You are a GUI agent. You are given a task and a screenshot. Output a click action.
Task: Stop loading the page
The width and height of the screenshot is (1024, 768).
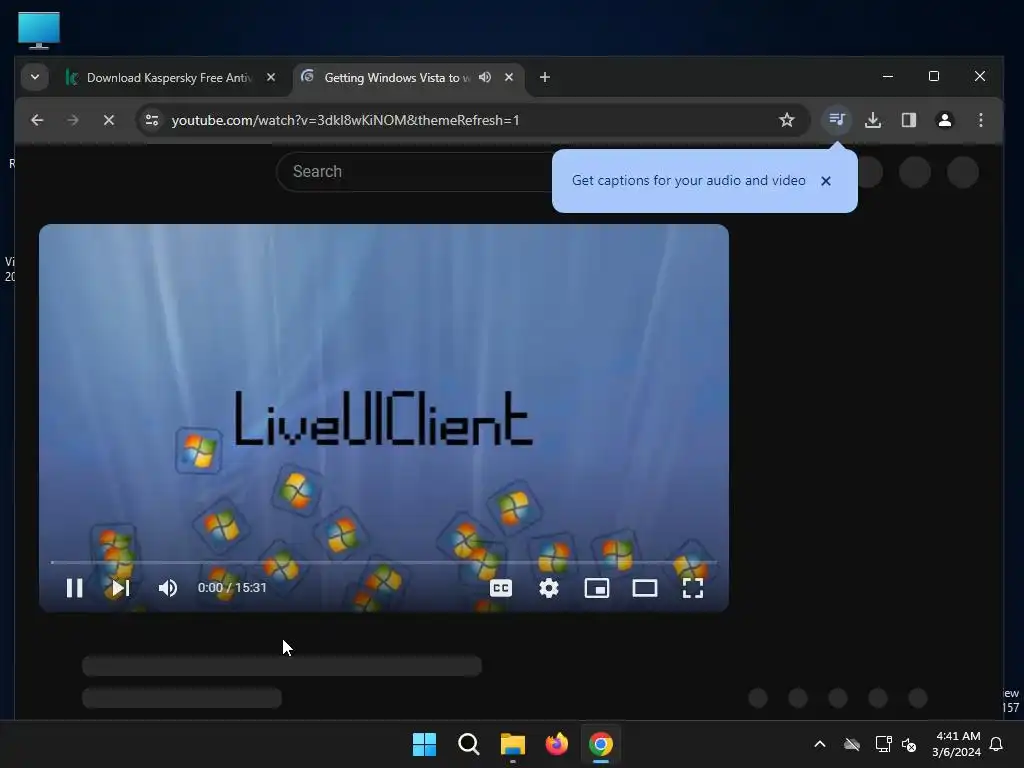[x=109, y=120]
